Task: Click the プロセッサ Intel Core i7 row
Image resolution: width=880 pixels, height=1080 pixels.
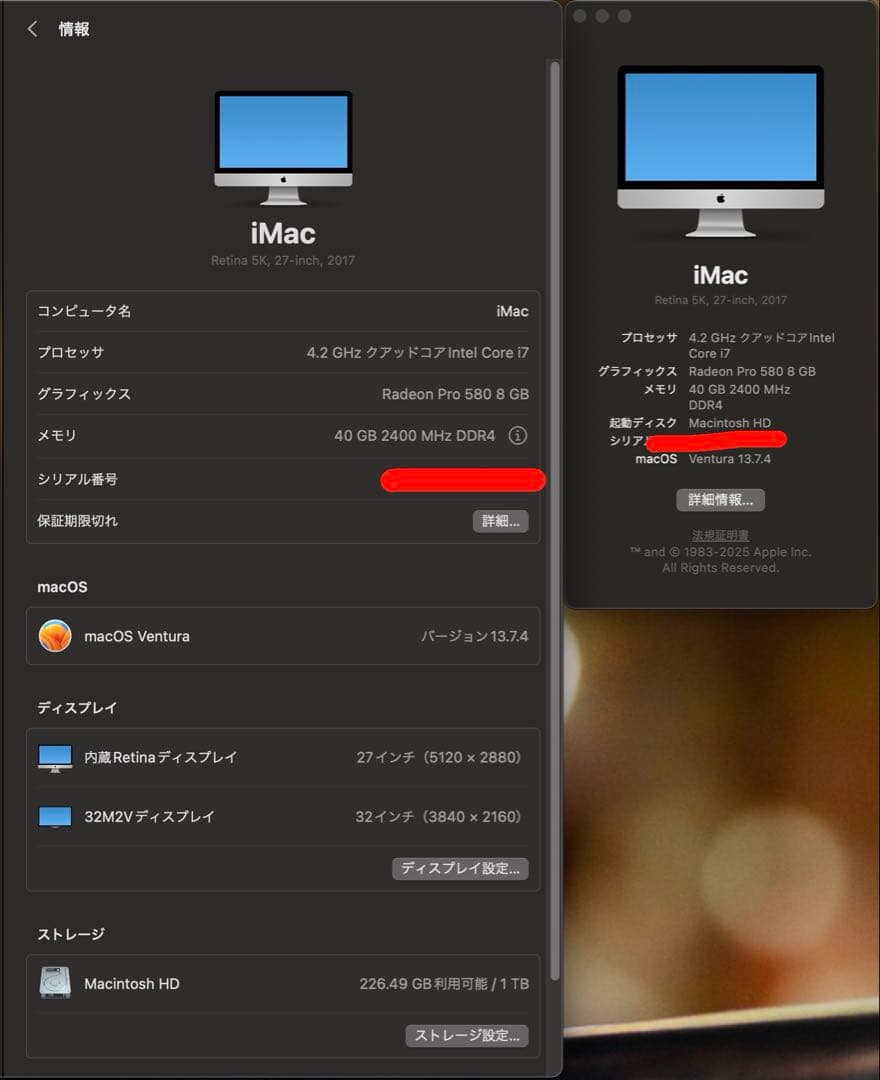Action: 281,352
